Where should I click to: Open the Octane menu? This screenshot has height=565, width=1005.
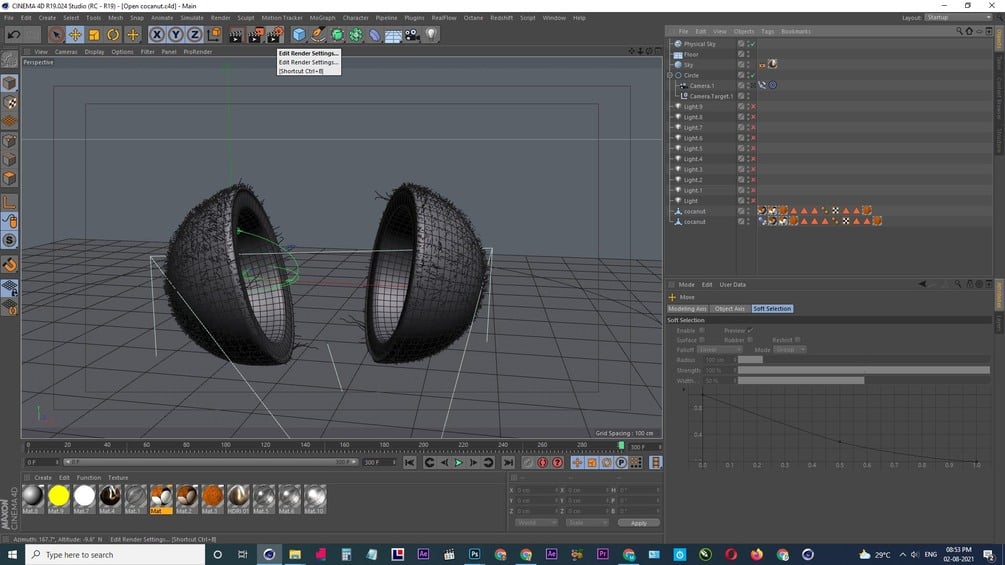click(473, 18)
